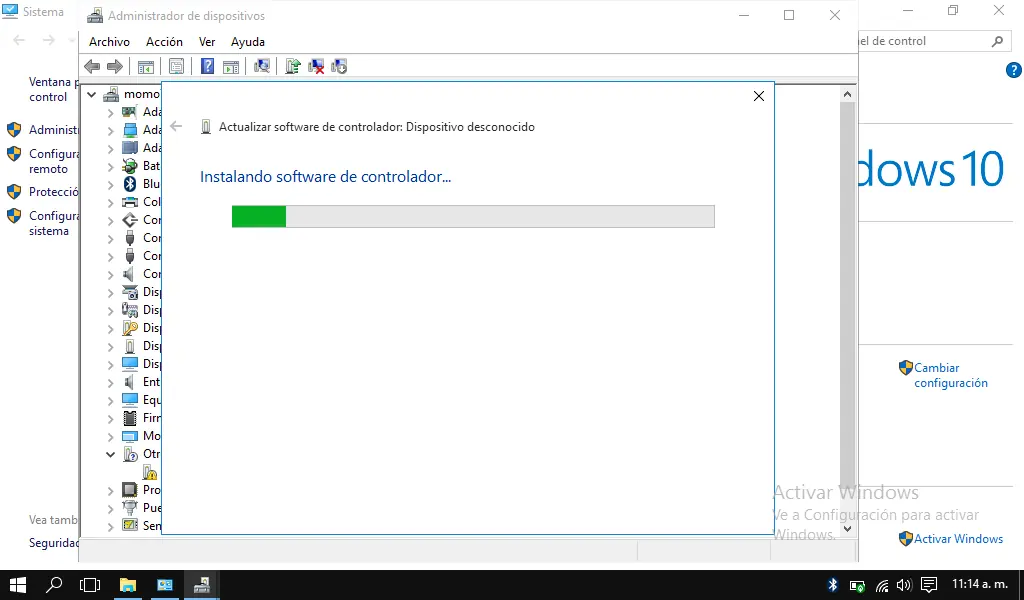Click Bluetooth icon in system tray
The width and height of the screenshot is (1024, 600).
[x=833, y=585]
